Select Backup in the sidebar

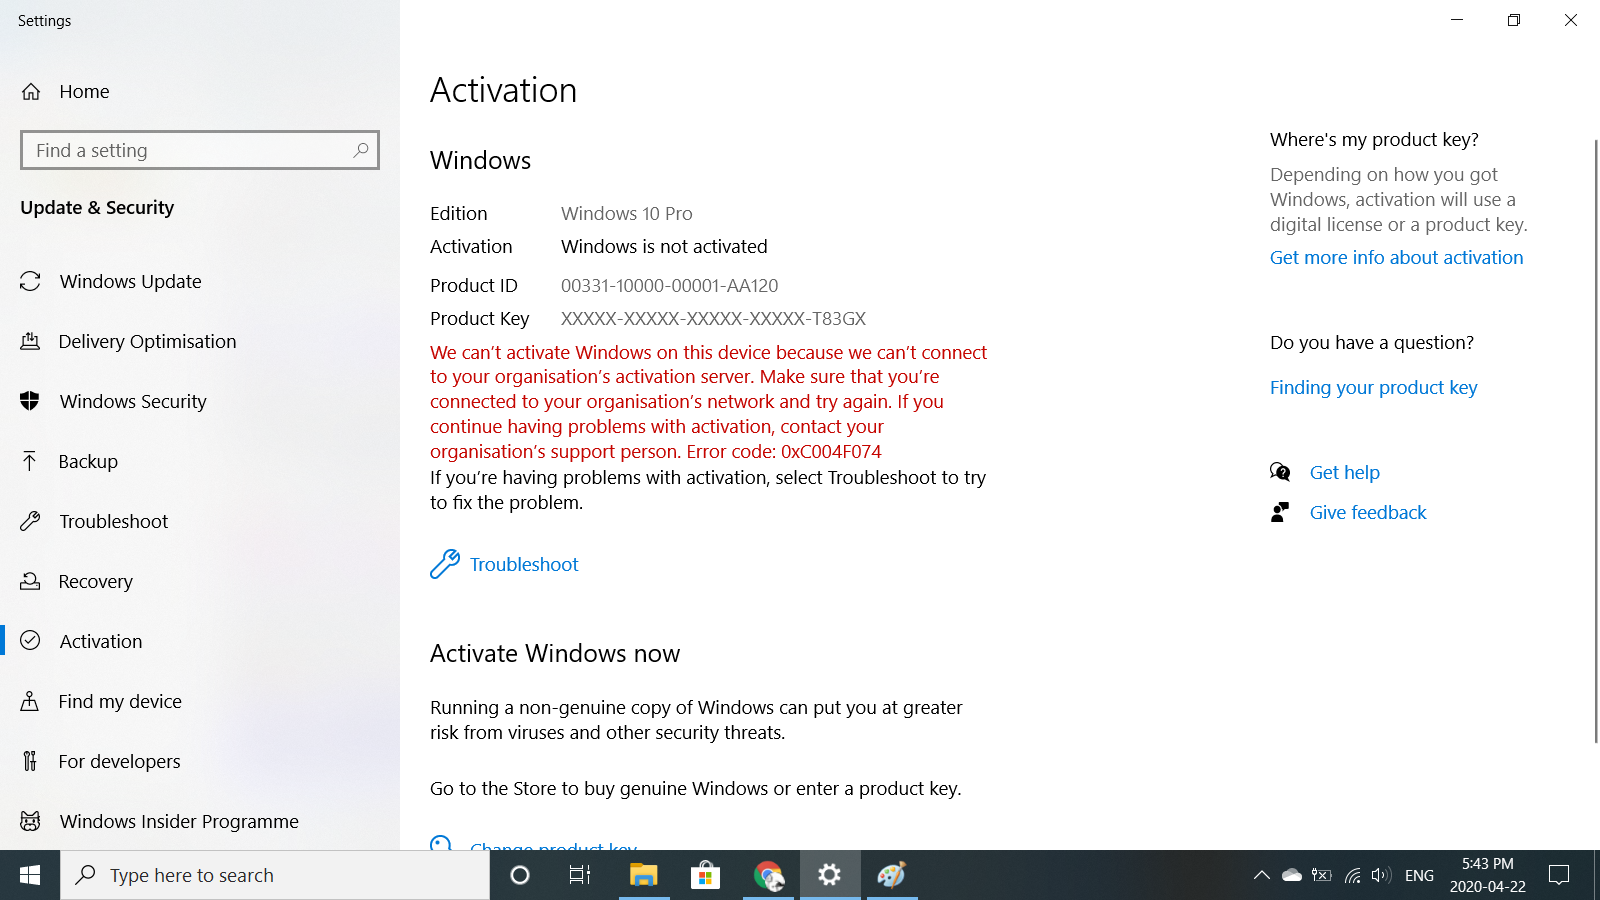(200, 461)
